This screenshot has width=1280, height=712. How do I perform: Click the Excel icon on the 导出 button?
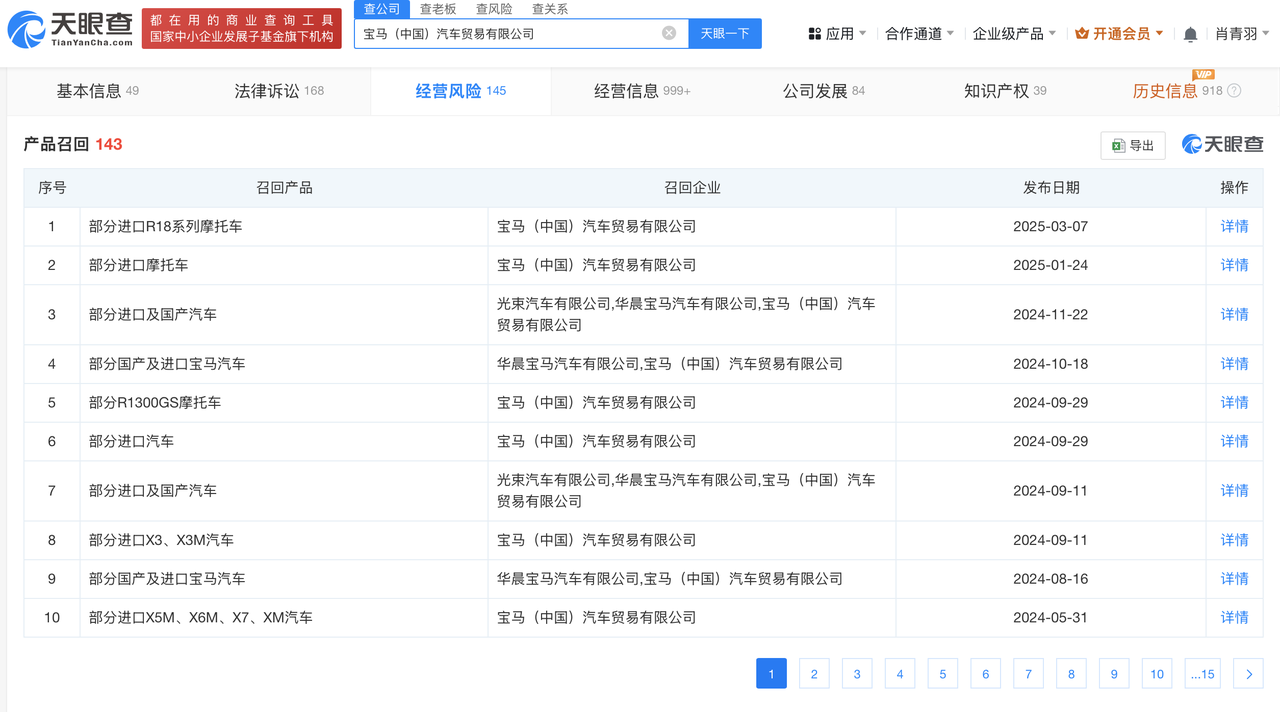pyautogui.click(x=1119, y=145)
